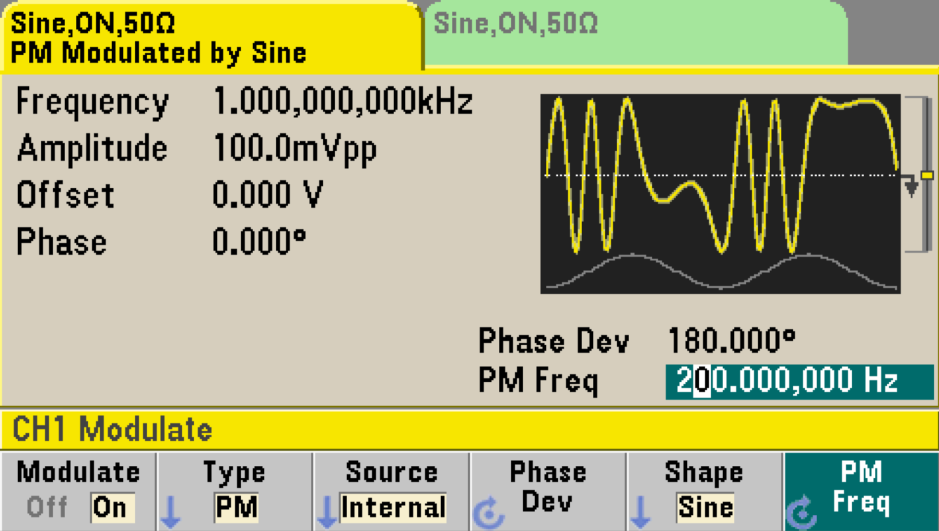Open the modulation Type PM softkey
This screenshot has width=939, height=531.
[235, 491]
